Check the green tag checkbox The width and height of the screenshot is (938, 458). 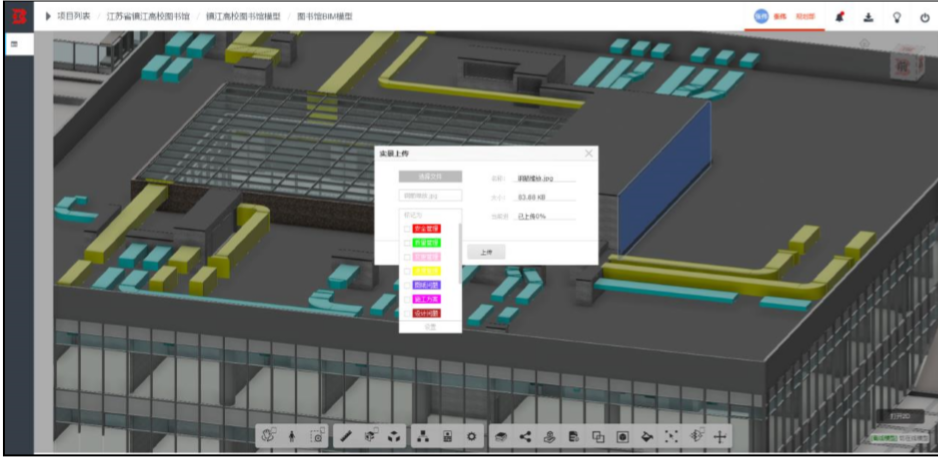point(407,243)
